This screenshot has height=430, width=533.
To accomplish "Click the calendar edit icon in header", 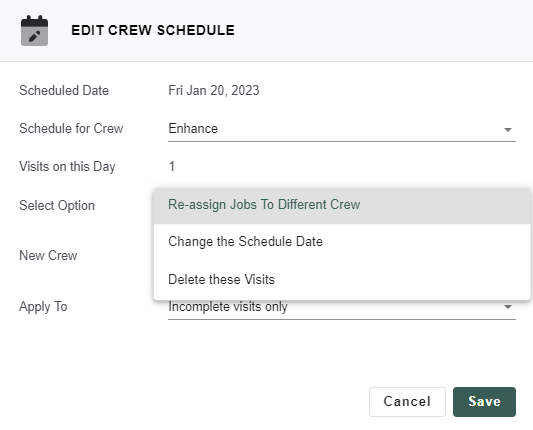I will tap(34, 31).
